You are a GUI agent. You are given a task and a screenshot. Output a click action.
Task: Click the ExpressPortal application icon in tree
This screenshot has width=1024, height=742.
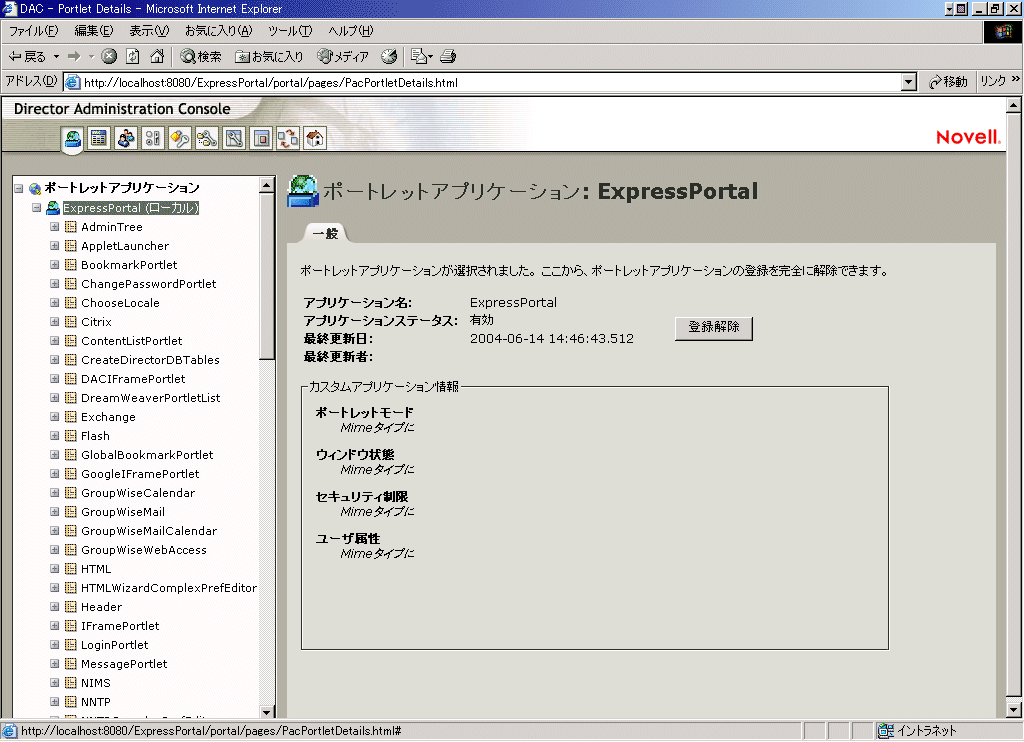[x=53, y=208]
